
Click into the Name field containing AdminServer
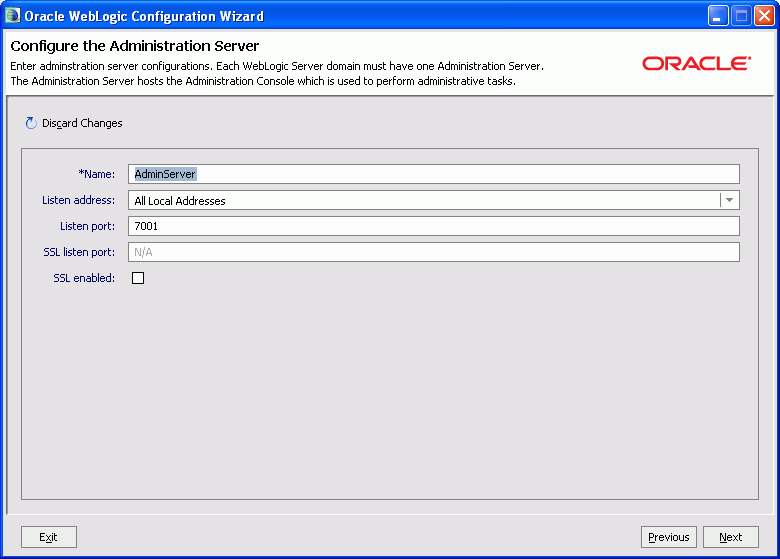434,174
